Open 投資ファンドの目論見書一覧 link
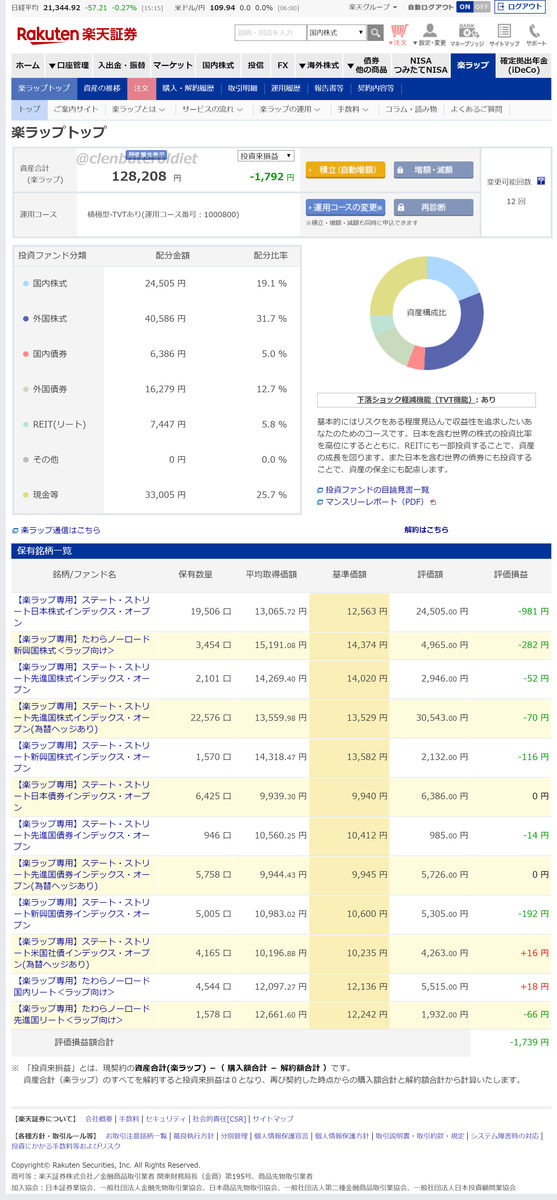The width and height of the screenshot is (557, 1200). 378,490
